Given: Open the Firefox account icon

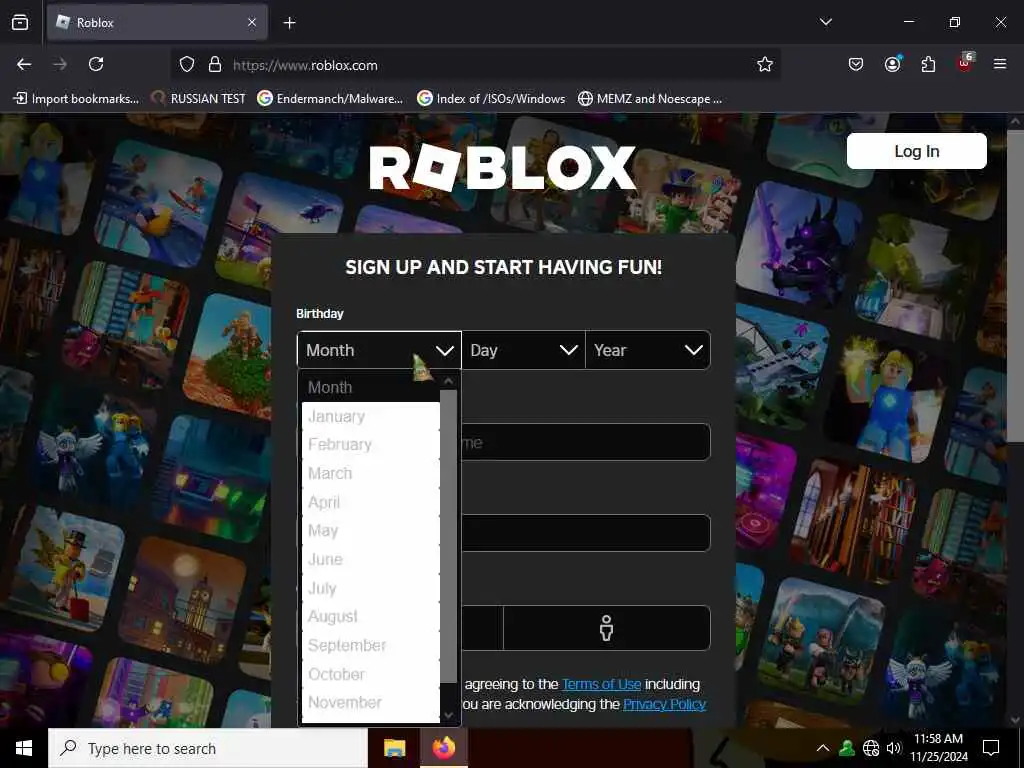Looking at the screenshot, I should tap(892, 64).
